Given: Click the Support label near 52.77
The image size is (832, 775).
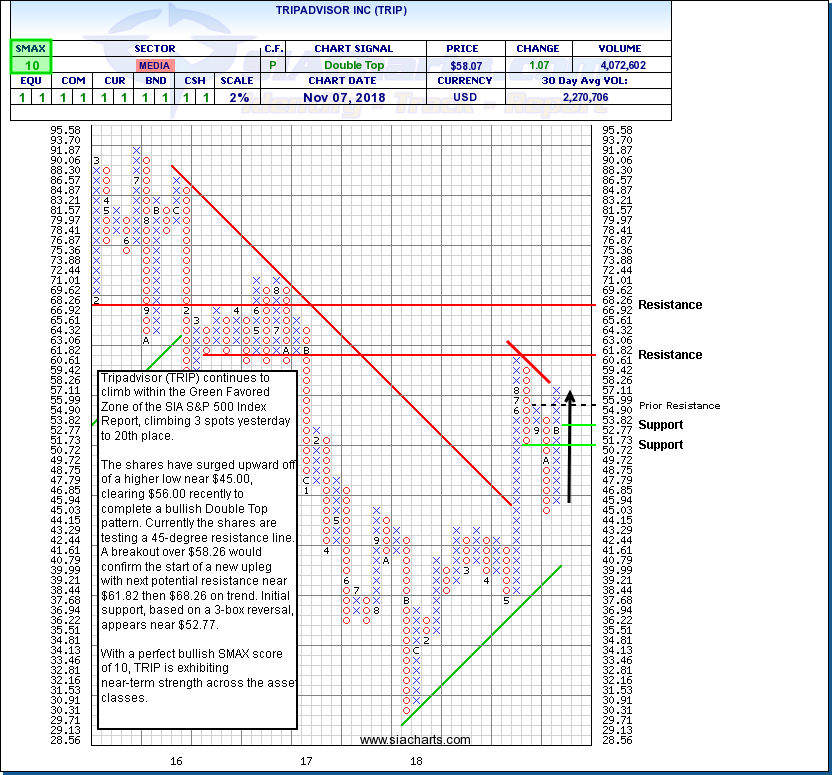Looking at the screenshot, I should [x=660, y=425].
